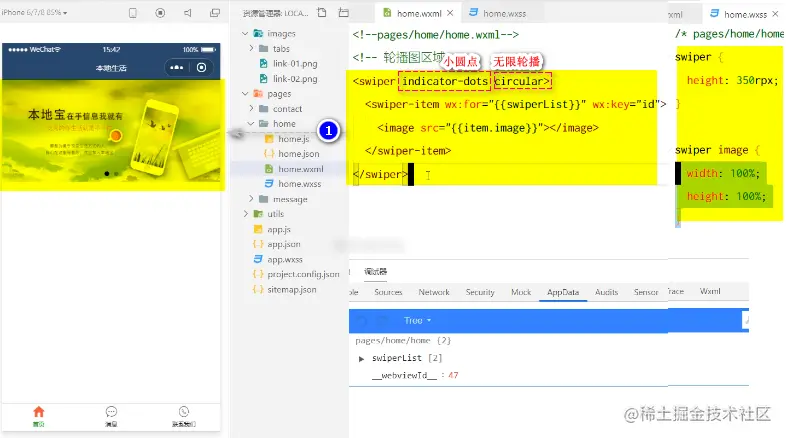Screen dimensions: 786x438
Task: Open home.wxss in file tree
Action: [300, 184]
